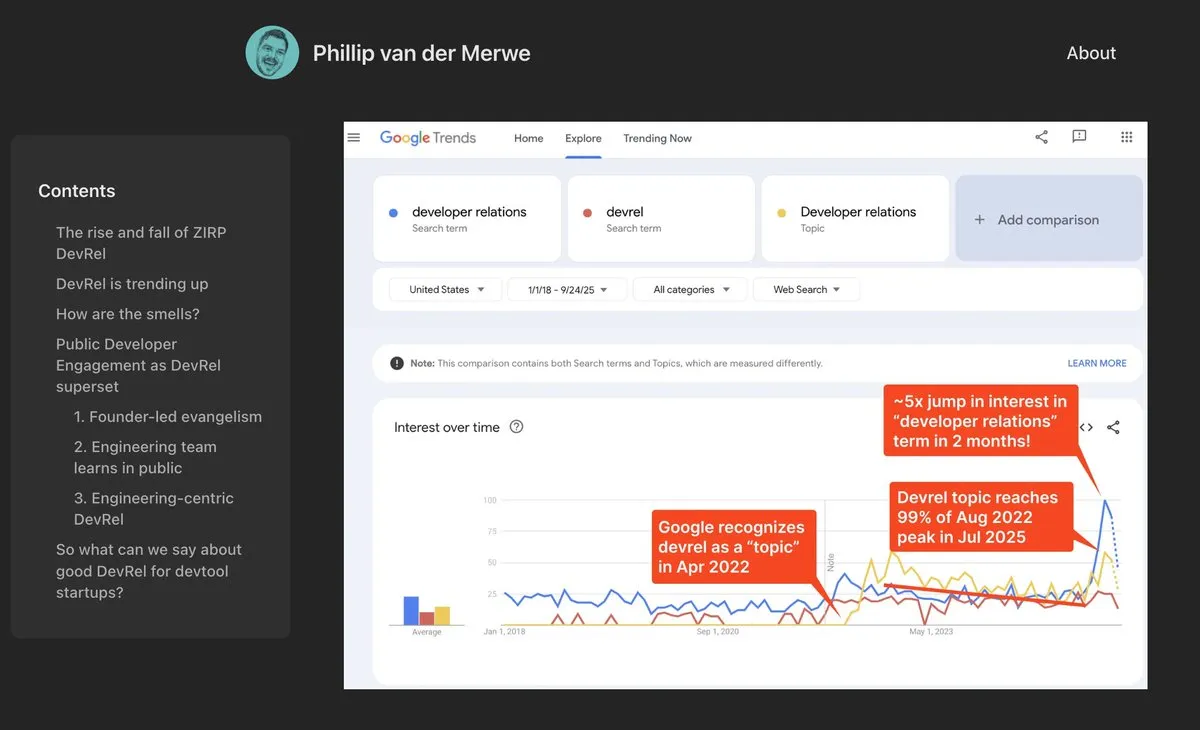The image size is (1200, 730).
Task: Expand the United States region dropdown
Action: [x=446, y=290]
